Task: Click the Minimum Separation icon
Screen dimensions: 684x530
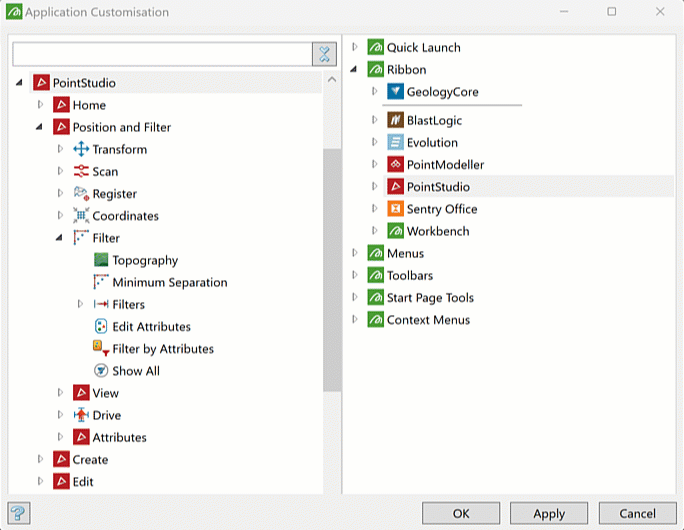Action: coord(101,282)
